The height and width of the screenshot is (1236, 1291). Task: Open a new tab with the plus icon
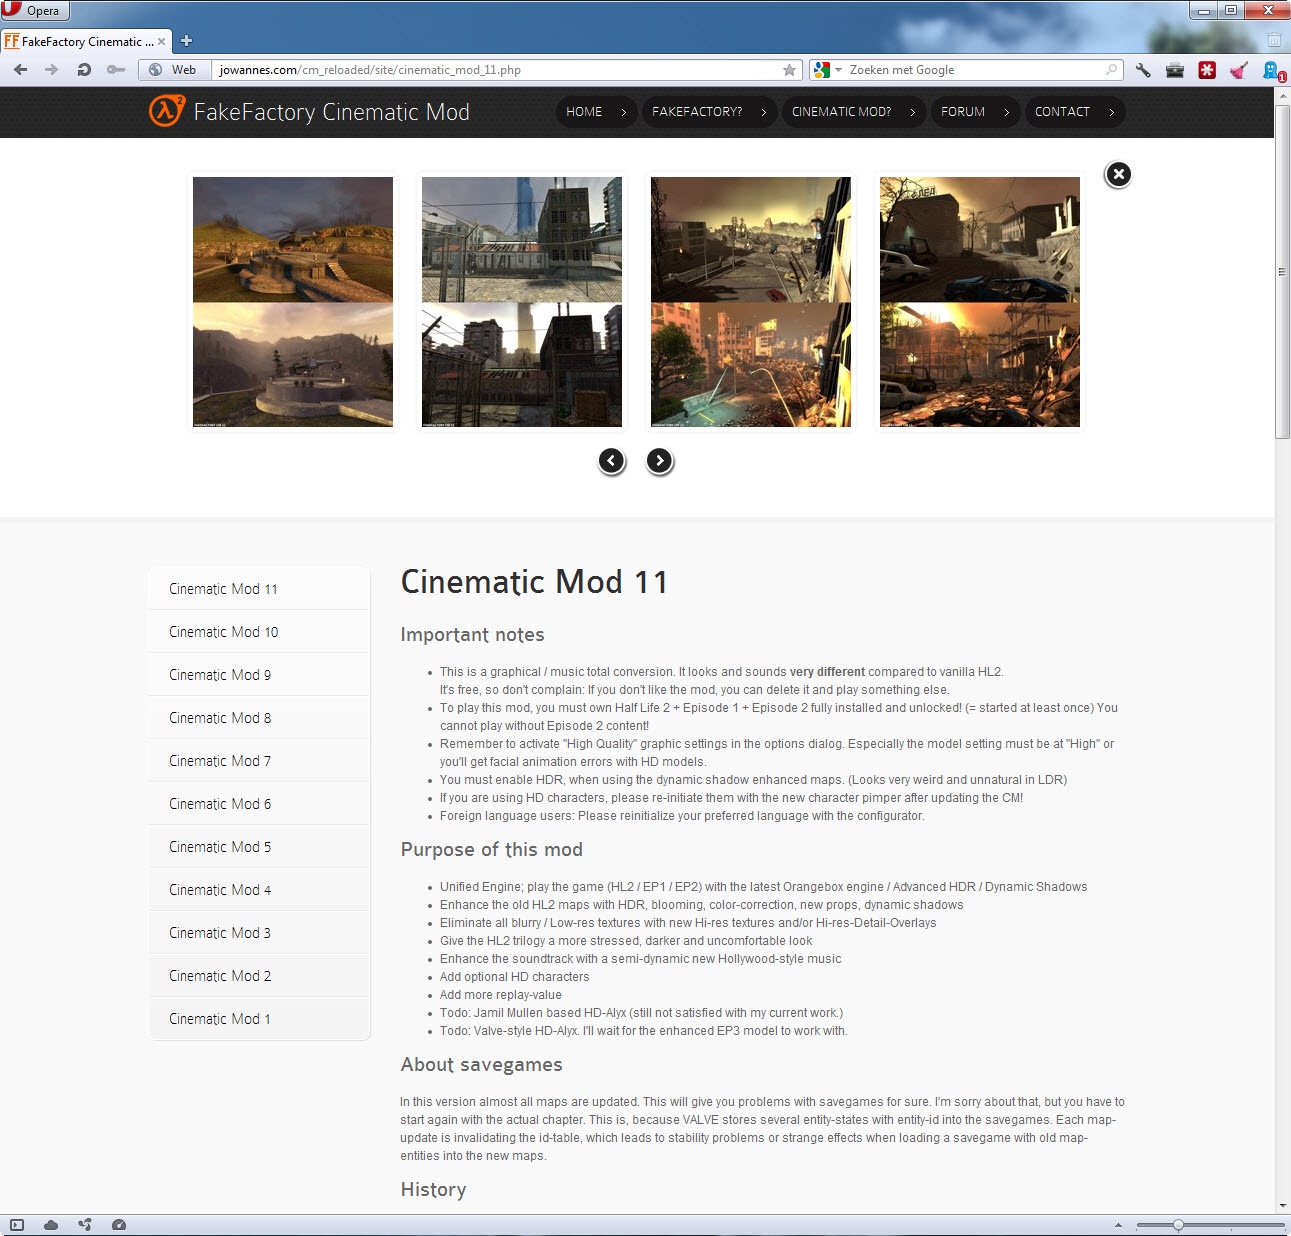click(186, 41)
